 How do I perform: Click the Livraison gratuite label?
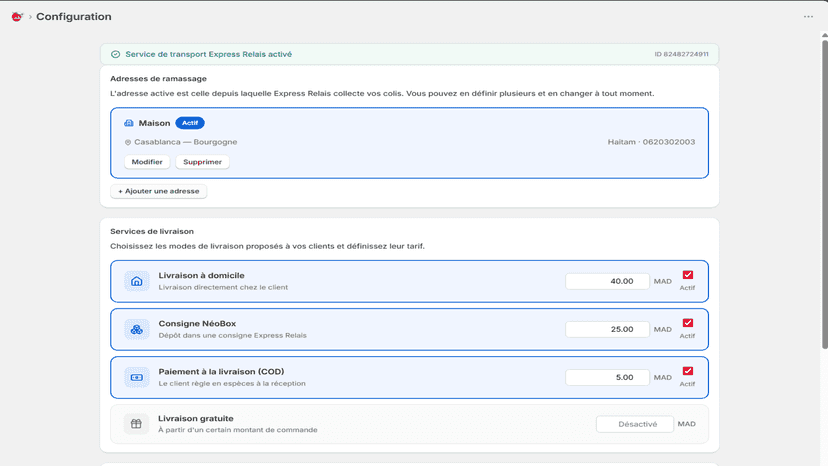pyautogui.click(x=195, y=418)
